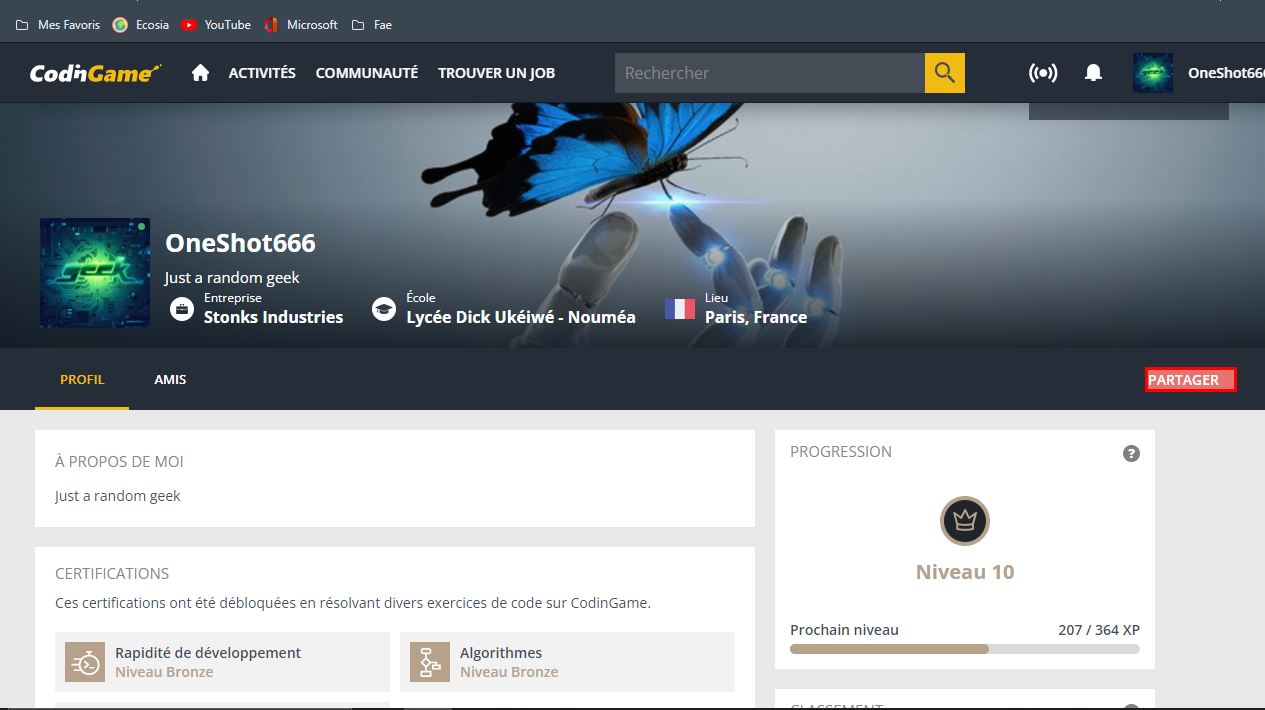Open the Rapidité de développement certification card
Image resolution: width=1265 pixels, height=710 pixels.
tap(222, 662)
